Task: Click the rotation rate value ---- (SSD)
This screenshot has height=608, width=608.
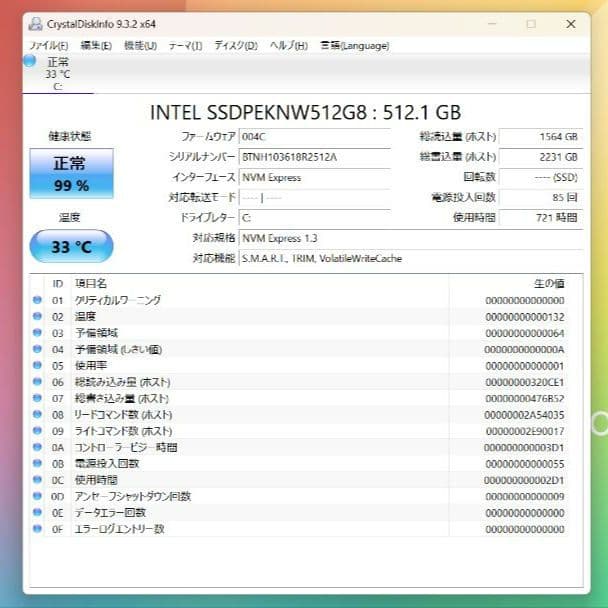Action: (541, 178)
